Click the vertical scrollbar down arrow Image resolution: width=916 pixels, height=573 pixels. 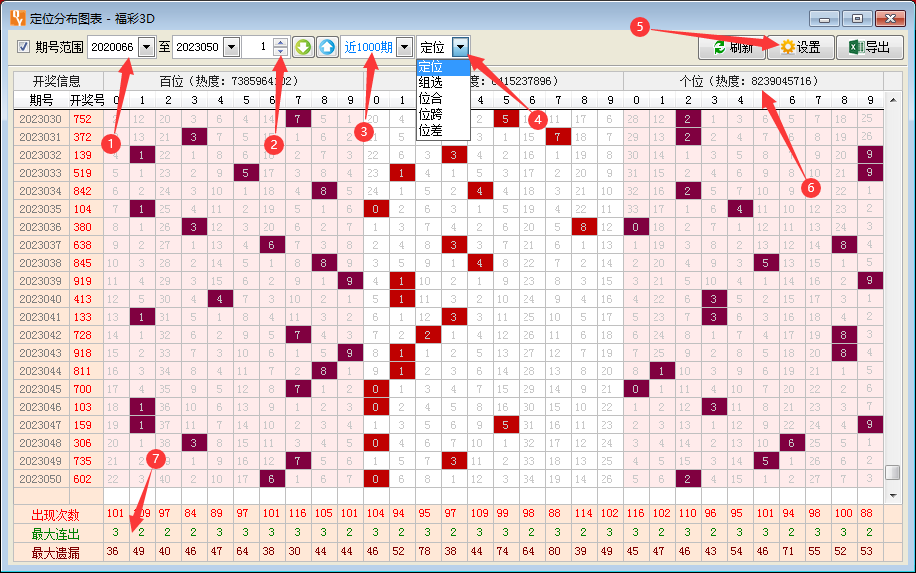[893, 495]
